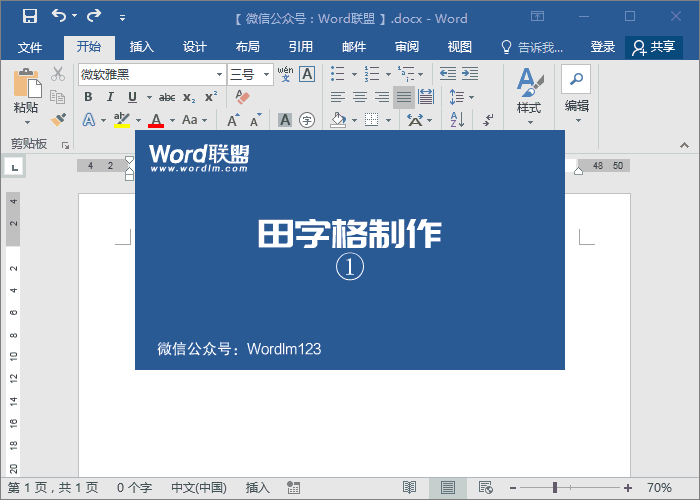The image size is (700, 500).
Task: Toggle Italic formatting
Action: [x=110, y=97]
